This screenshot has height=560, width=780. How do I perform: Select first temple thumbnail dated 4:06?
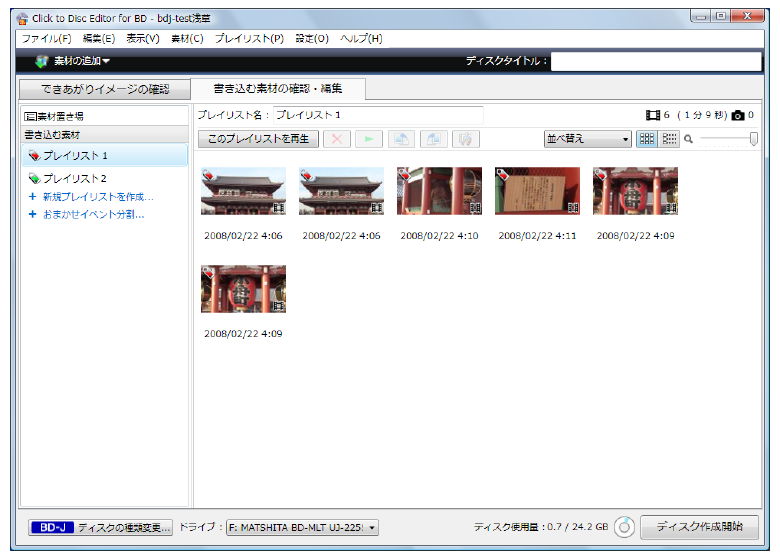point(243,191)
